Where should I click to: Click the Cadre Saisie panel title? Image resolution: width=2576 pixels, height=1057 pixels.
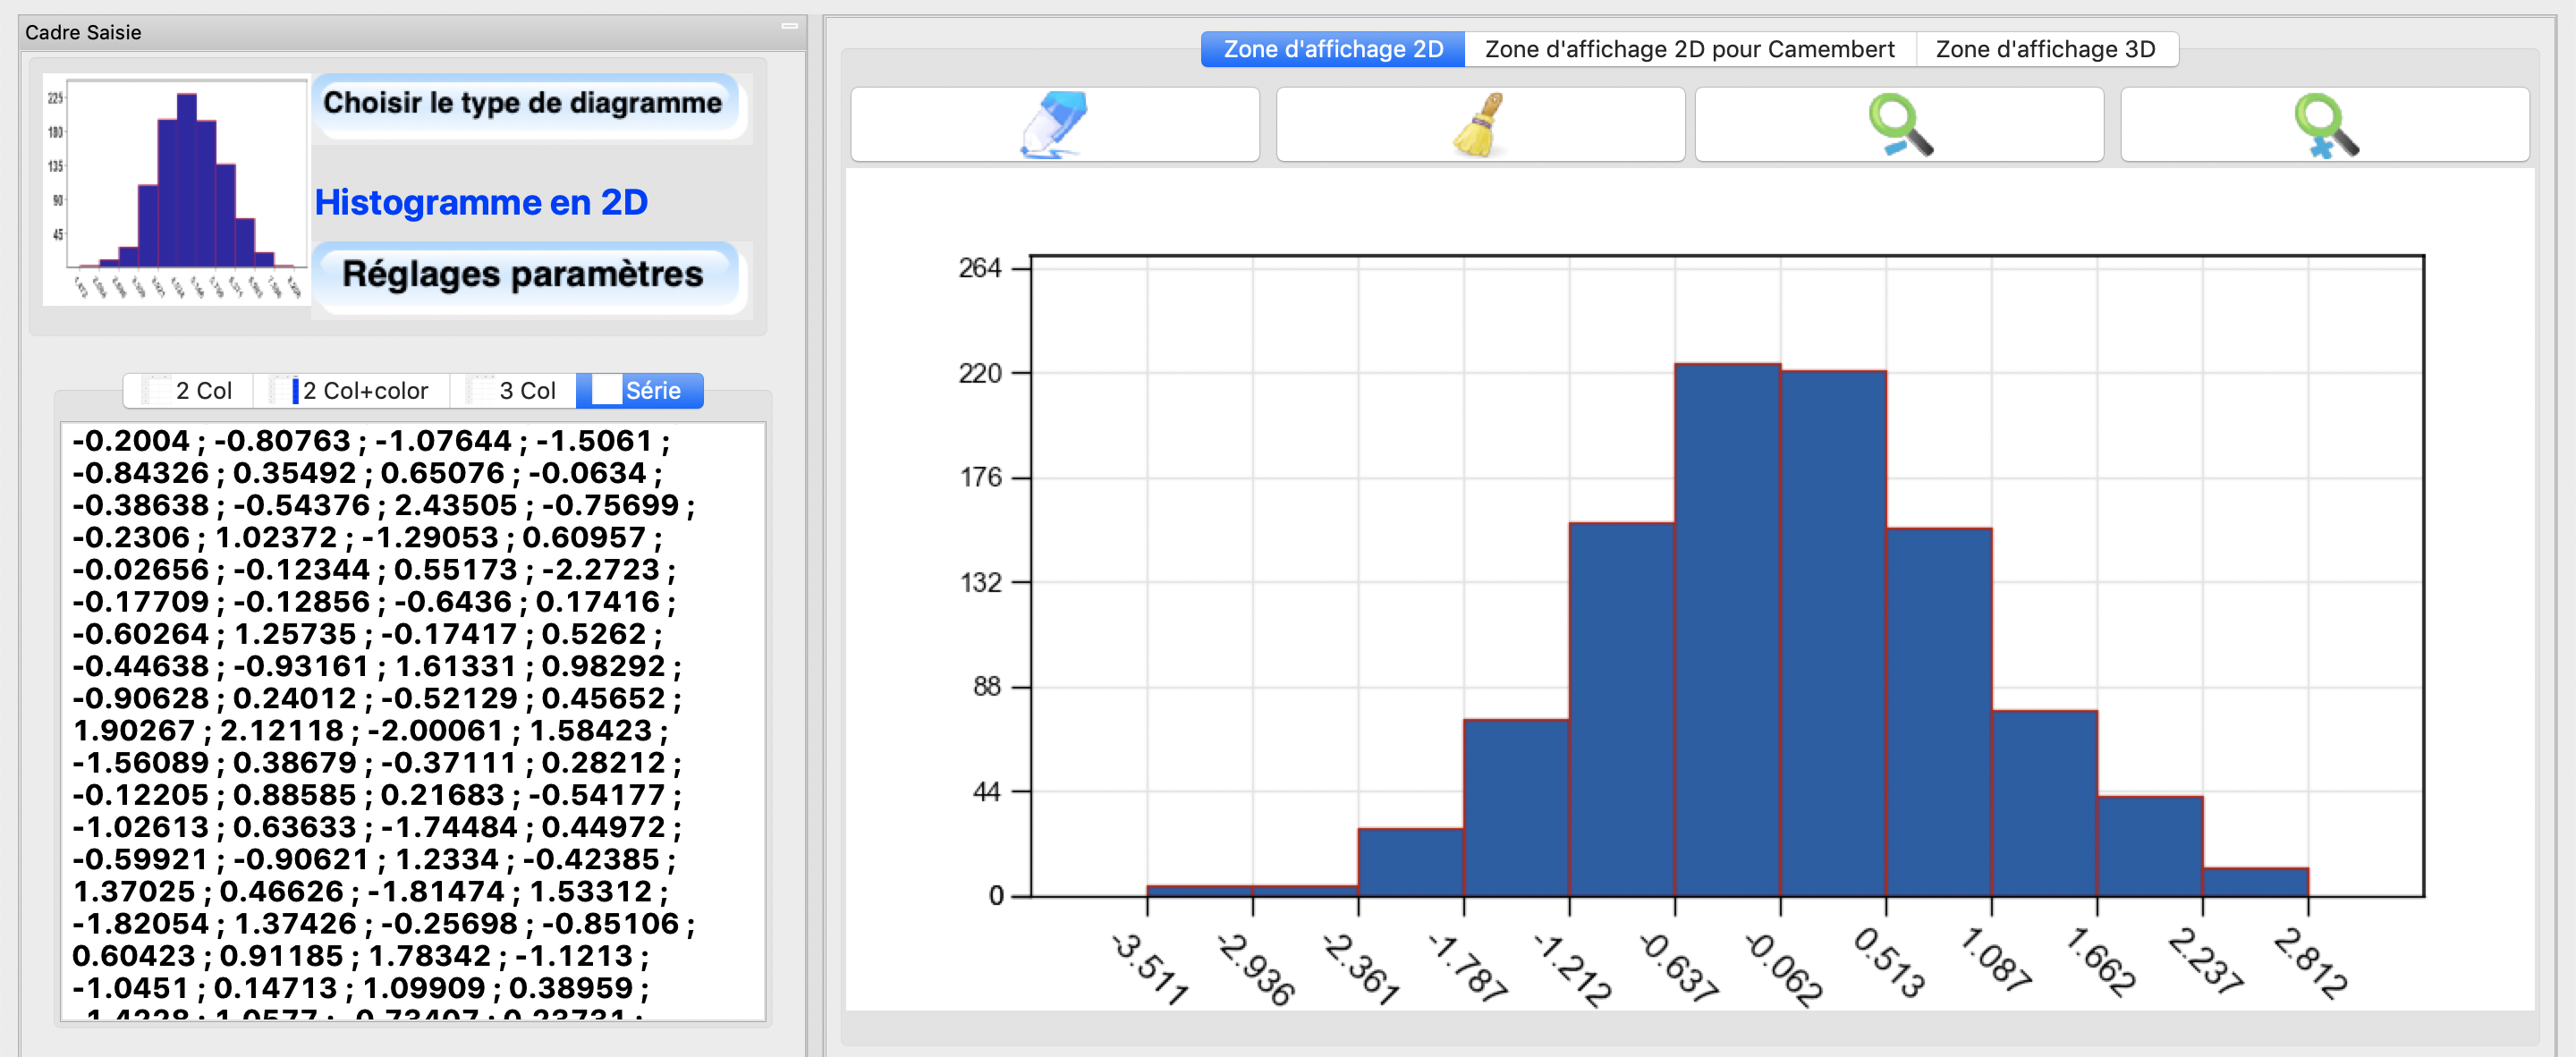click(x=83, y=32)
